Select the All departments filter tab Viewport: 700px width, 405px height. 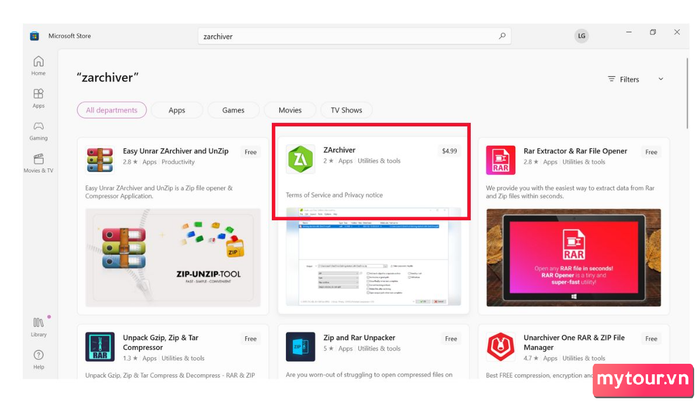tap(112, 110)
